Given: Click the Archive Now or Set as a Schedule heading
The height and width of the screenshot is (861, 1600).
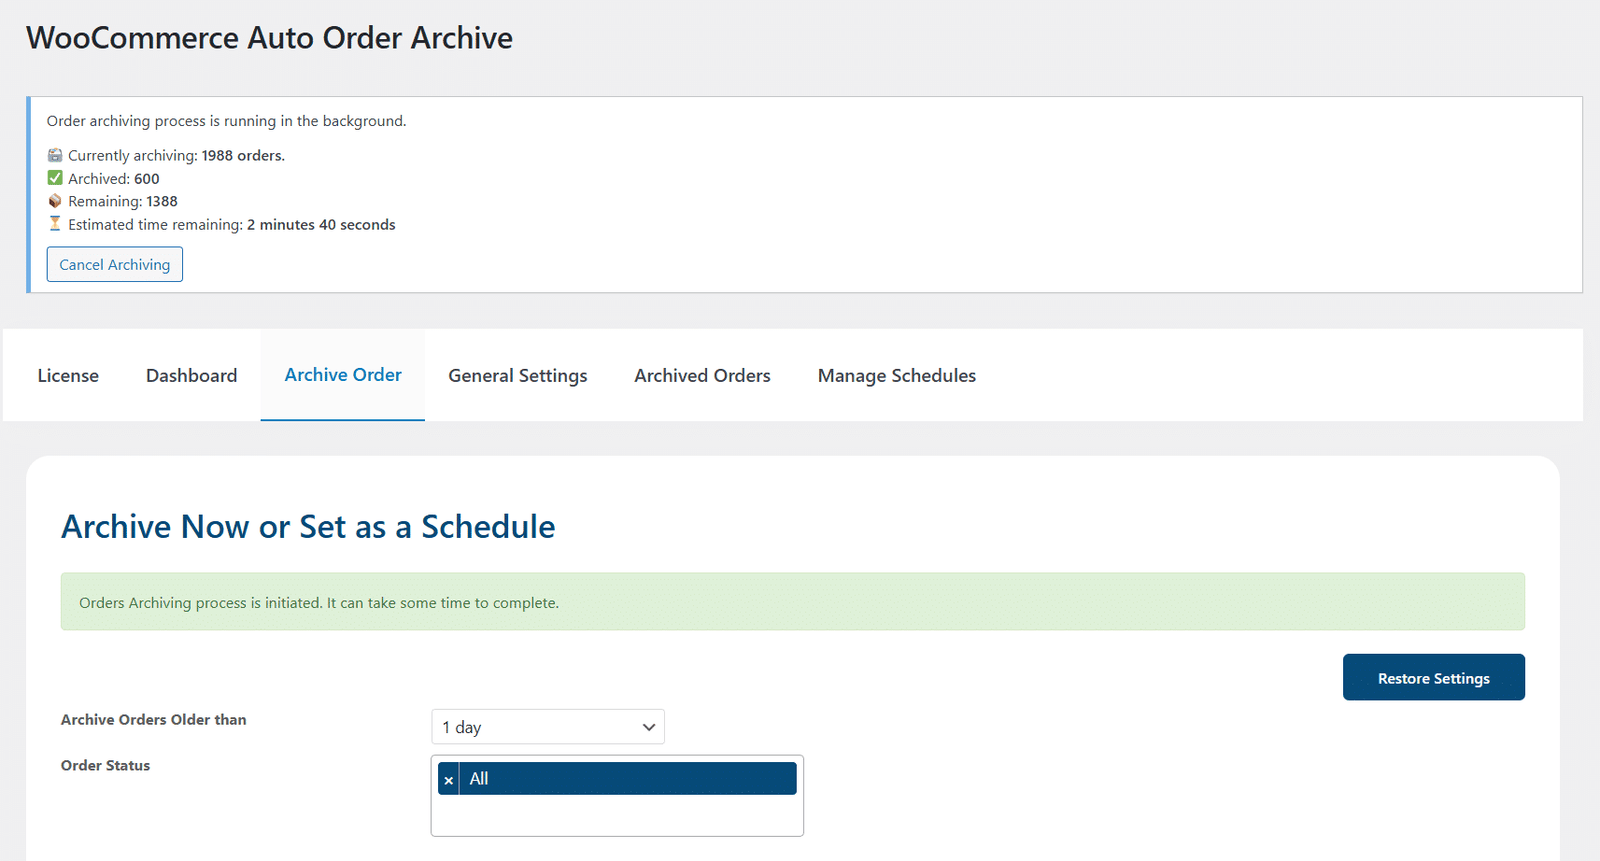Looking at the screenshot, I should [x=308, y=527].
